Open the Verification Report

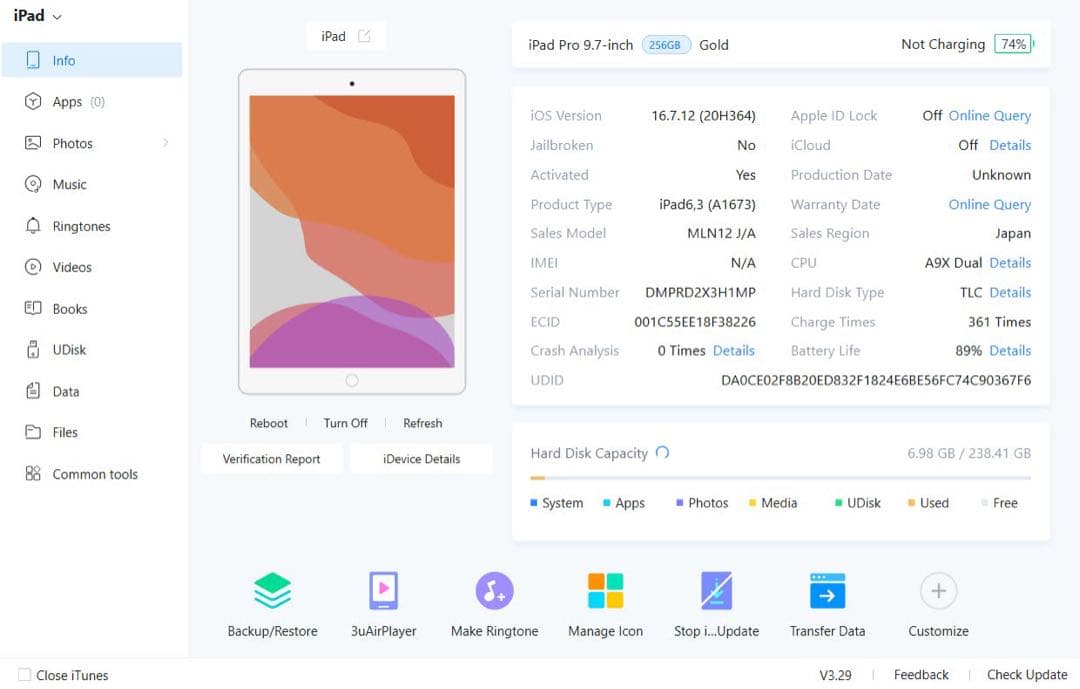point(271,458)
